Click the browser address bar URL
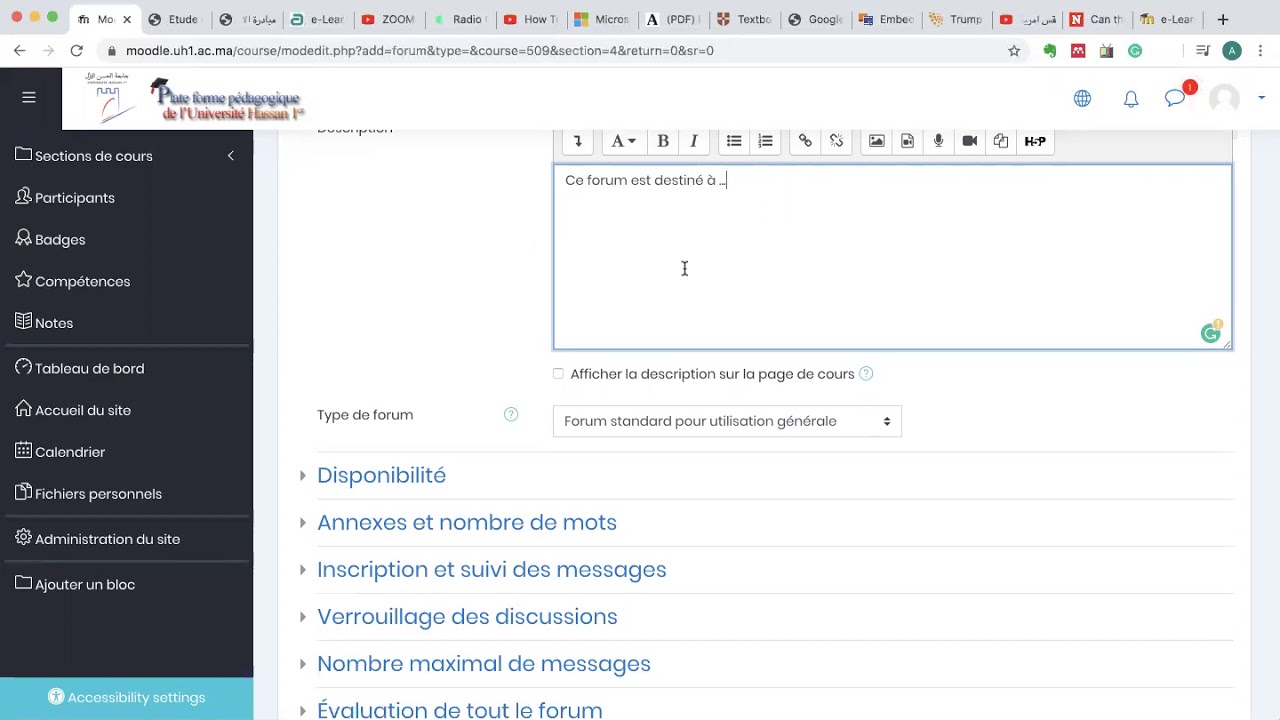This screenshot has height=720, width=1280. (x=420, y=50)
